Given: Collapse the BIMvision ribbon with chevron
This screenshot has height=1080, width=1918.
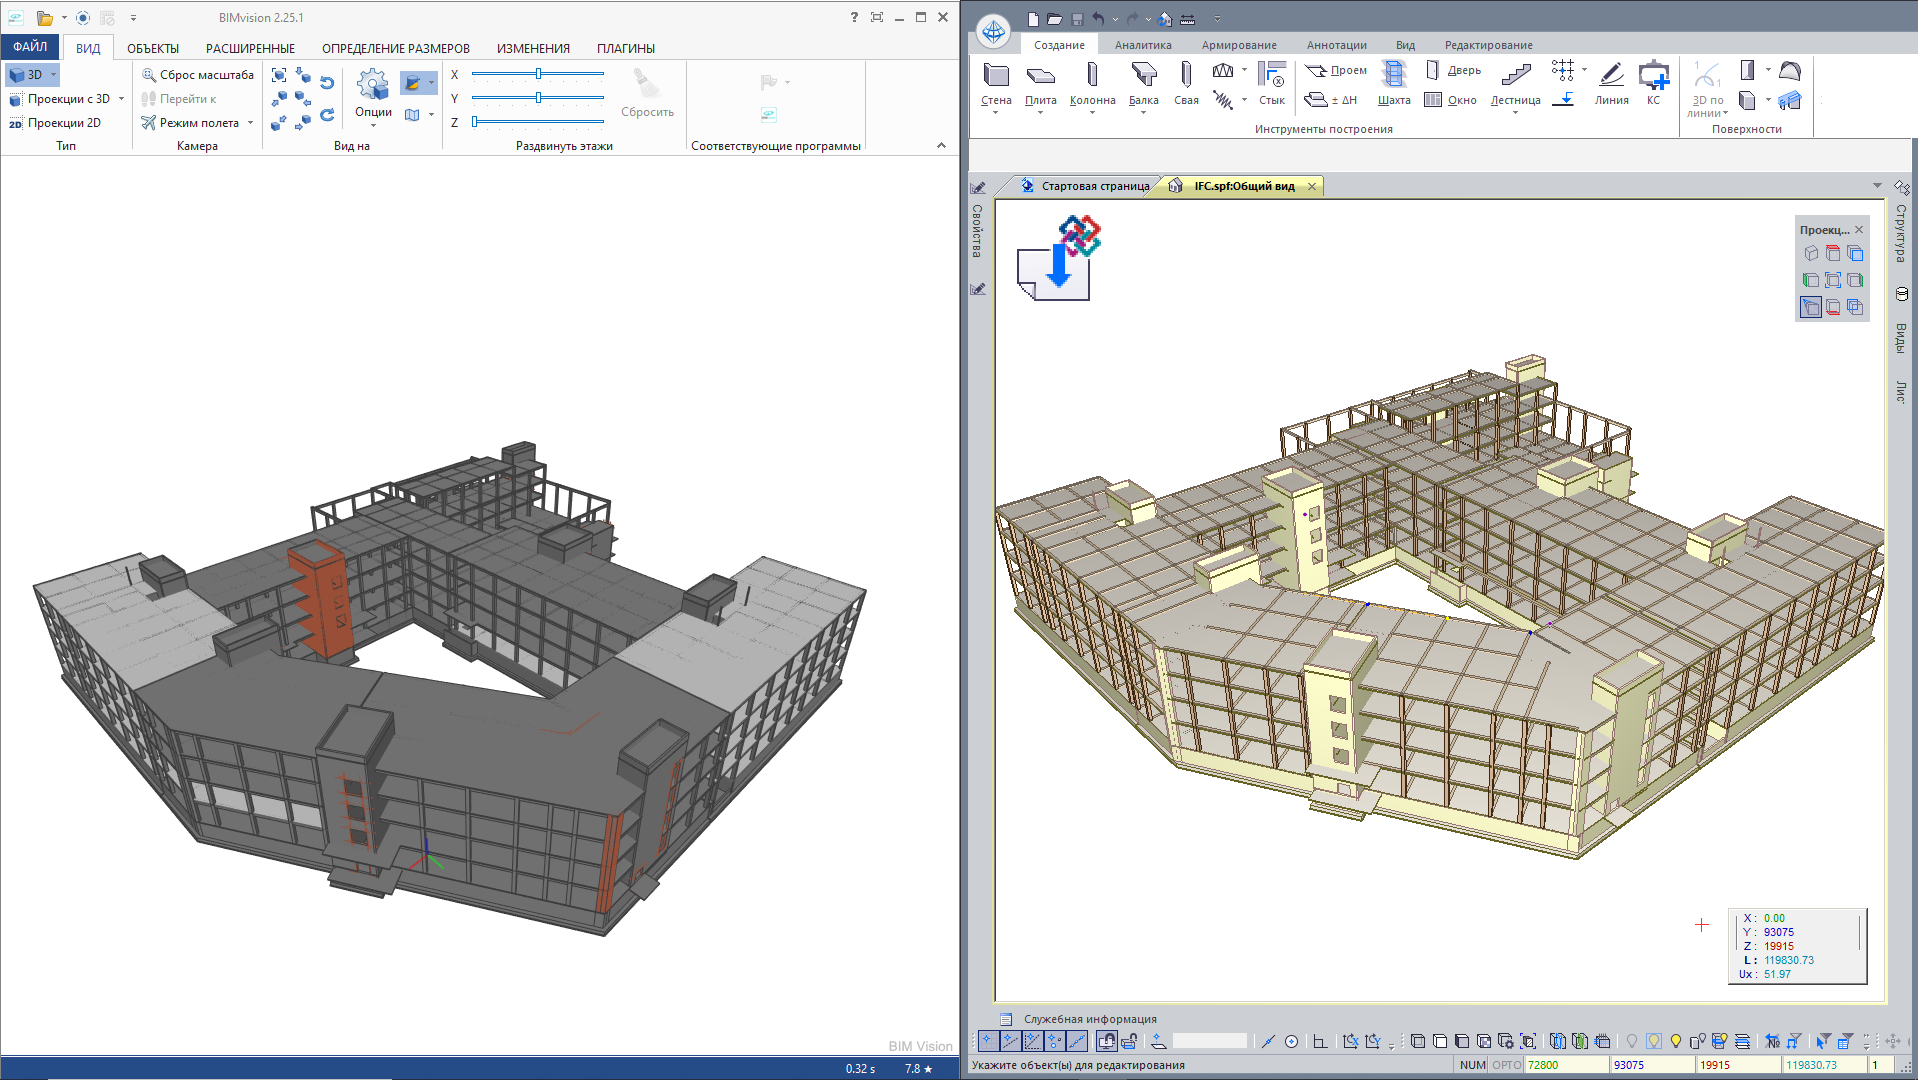Looking at the screenshot, I should (x=941, y=145).
